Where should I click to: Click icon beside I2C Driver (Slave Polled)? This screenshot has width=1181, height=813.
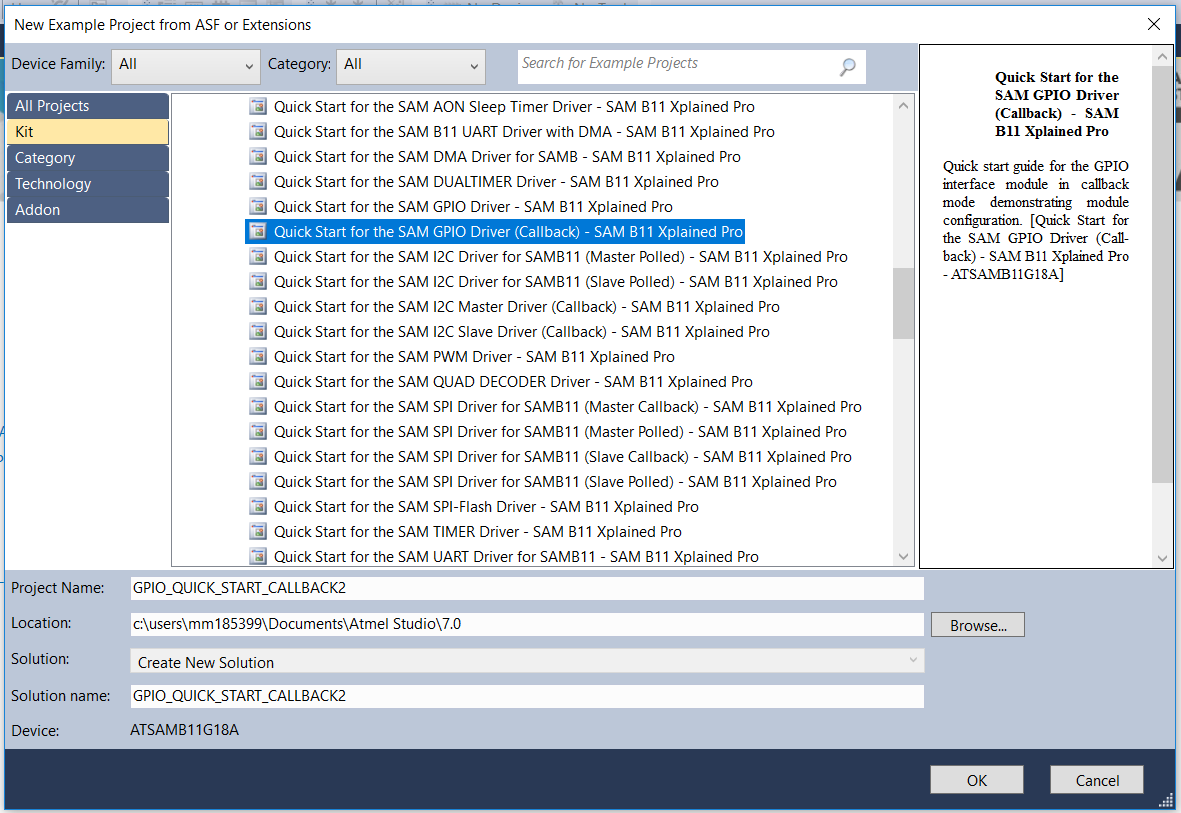pos(258,281)
